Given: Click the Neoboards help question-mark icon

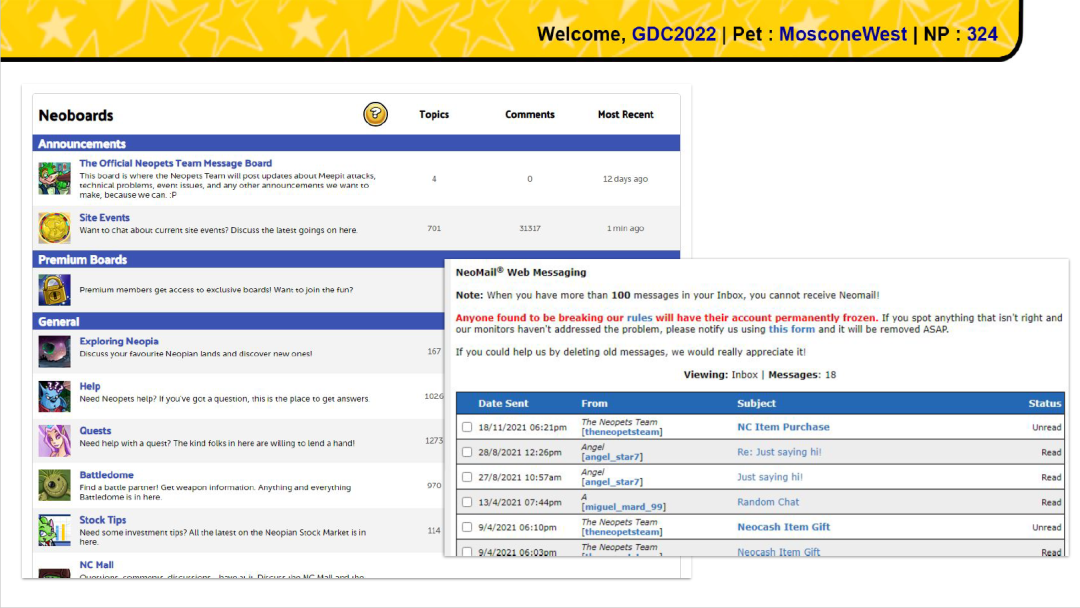Looking at the screenshot, I should 375,114.
